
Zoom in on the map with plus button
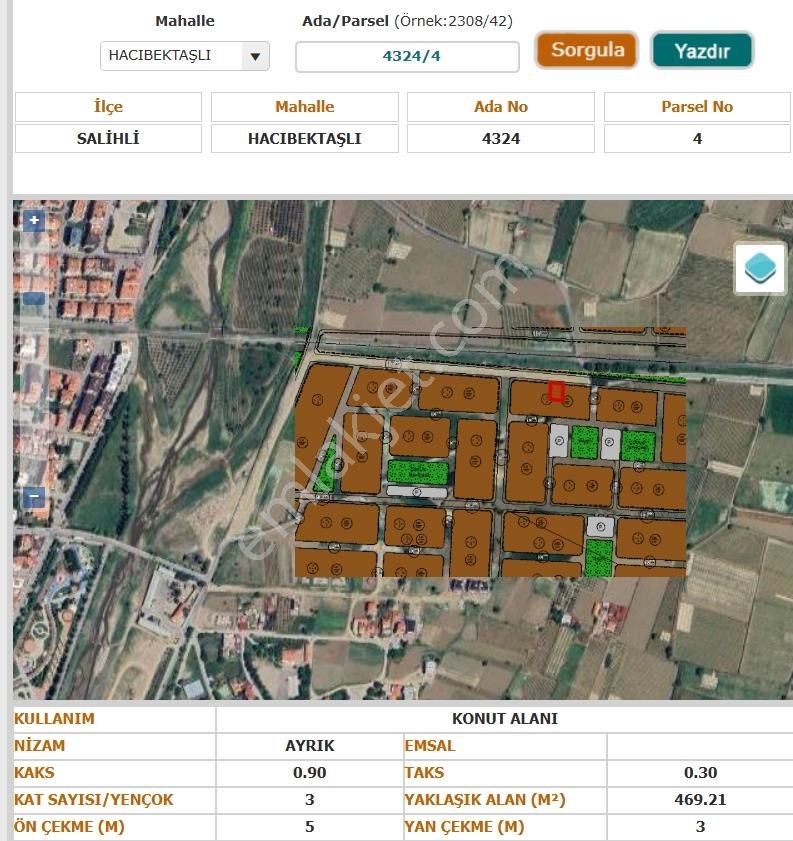coord(34,220)
